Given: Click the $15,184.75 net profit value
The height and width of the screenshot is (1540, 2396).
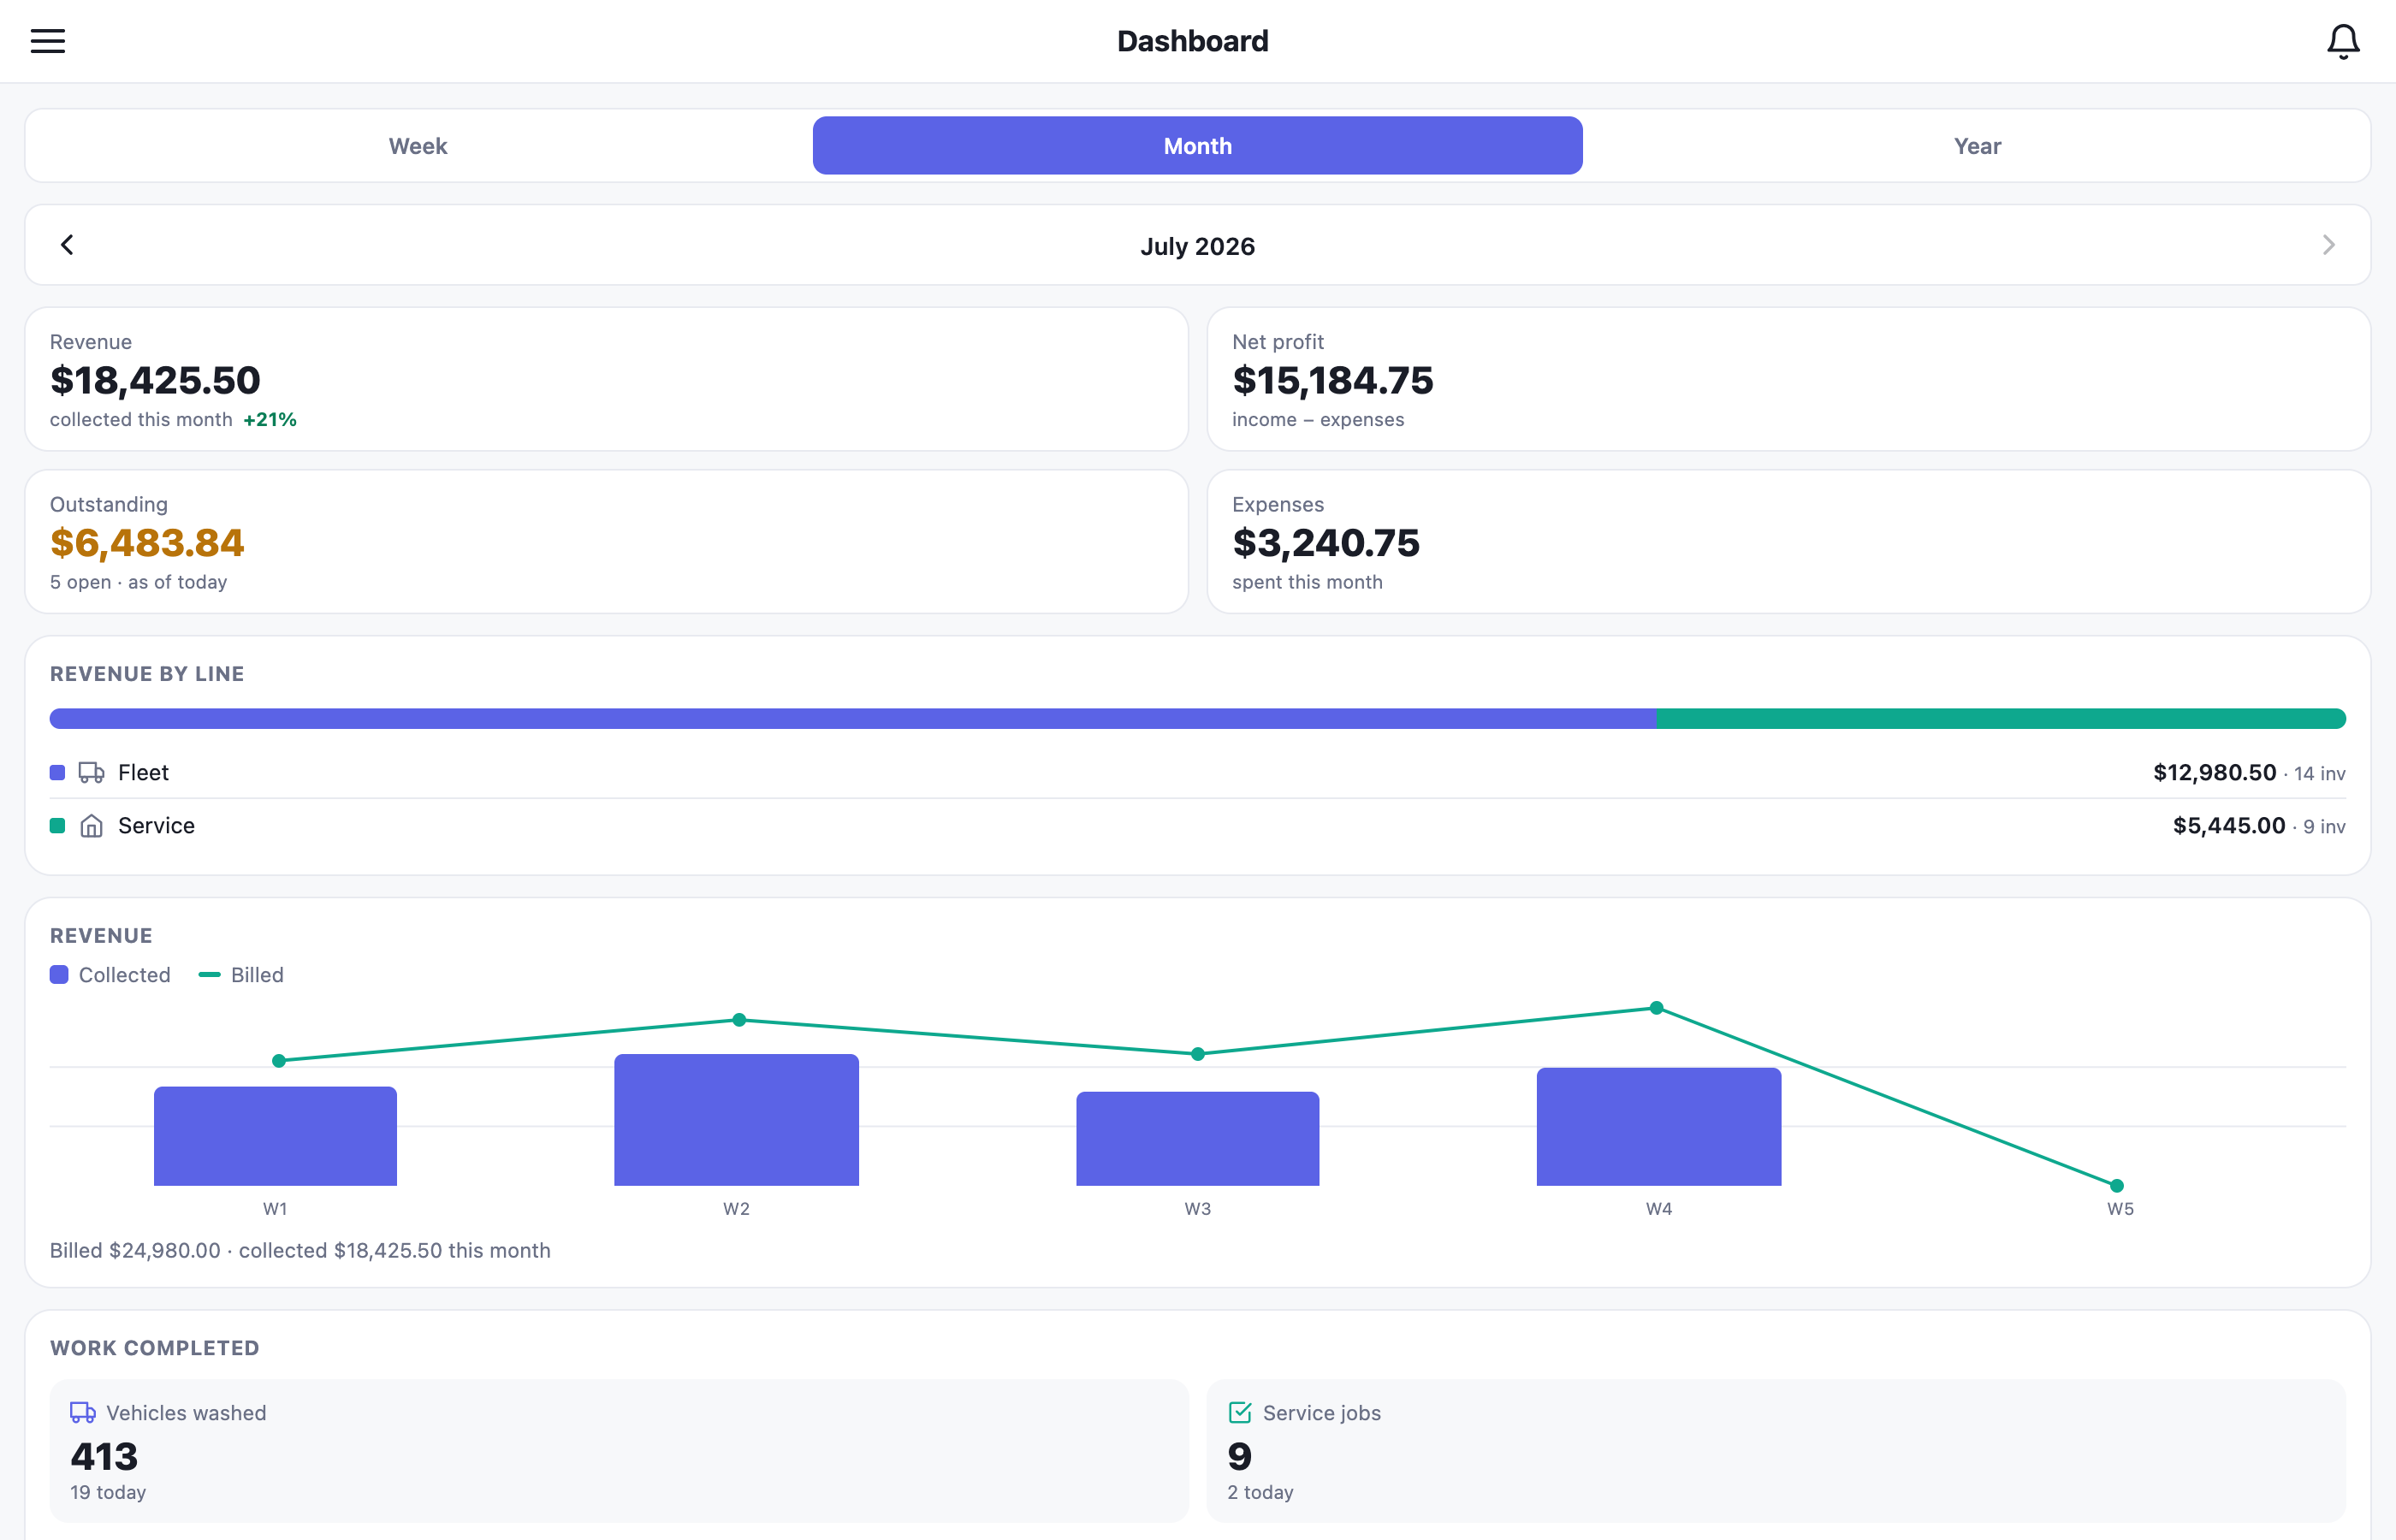Looking at the screenshot, I should (x=1333, y=380).
